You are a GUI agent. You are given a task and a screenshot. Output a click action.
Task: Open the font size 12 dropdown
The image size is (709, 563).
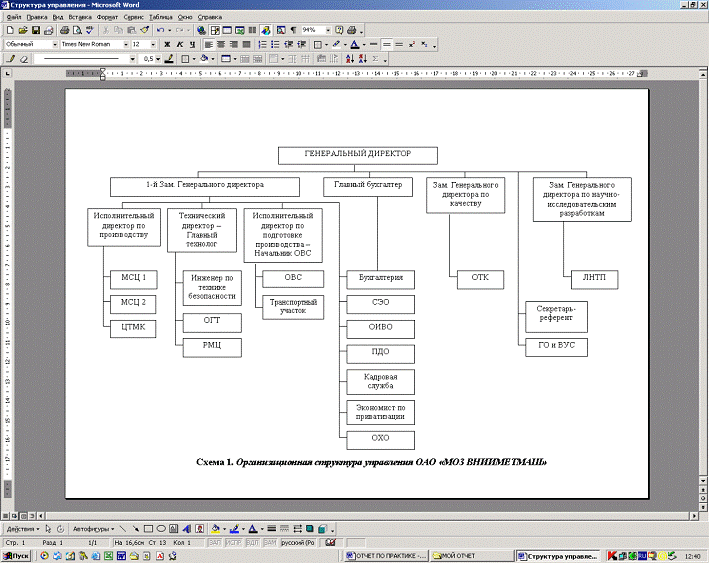click(x=151, y=45)
